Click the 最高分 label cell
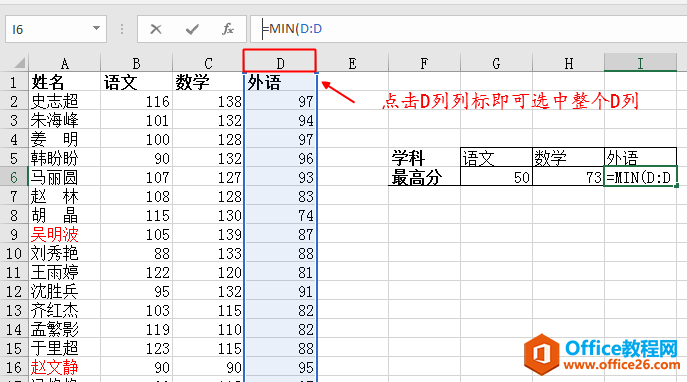Image resolution: width=687 pixels, height=382 pixels. (424, 177)
